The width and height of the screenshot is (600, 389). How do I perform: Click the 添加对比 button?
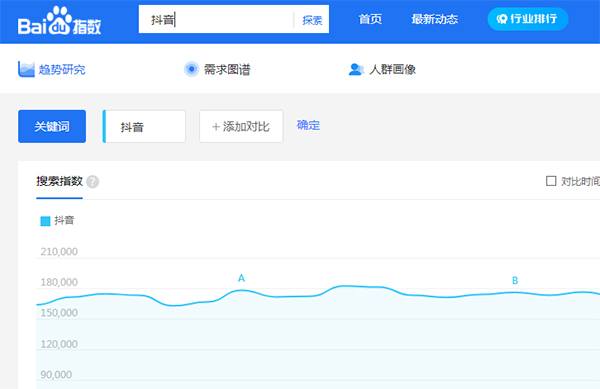coord(241,126)
